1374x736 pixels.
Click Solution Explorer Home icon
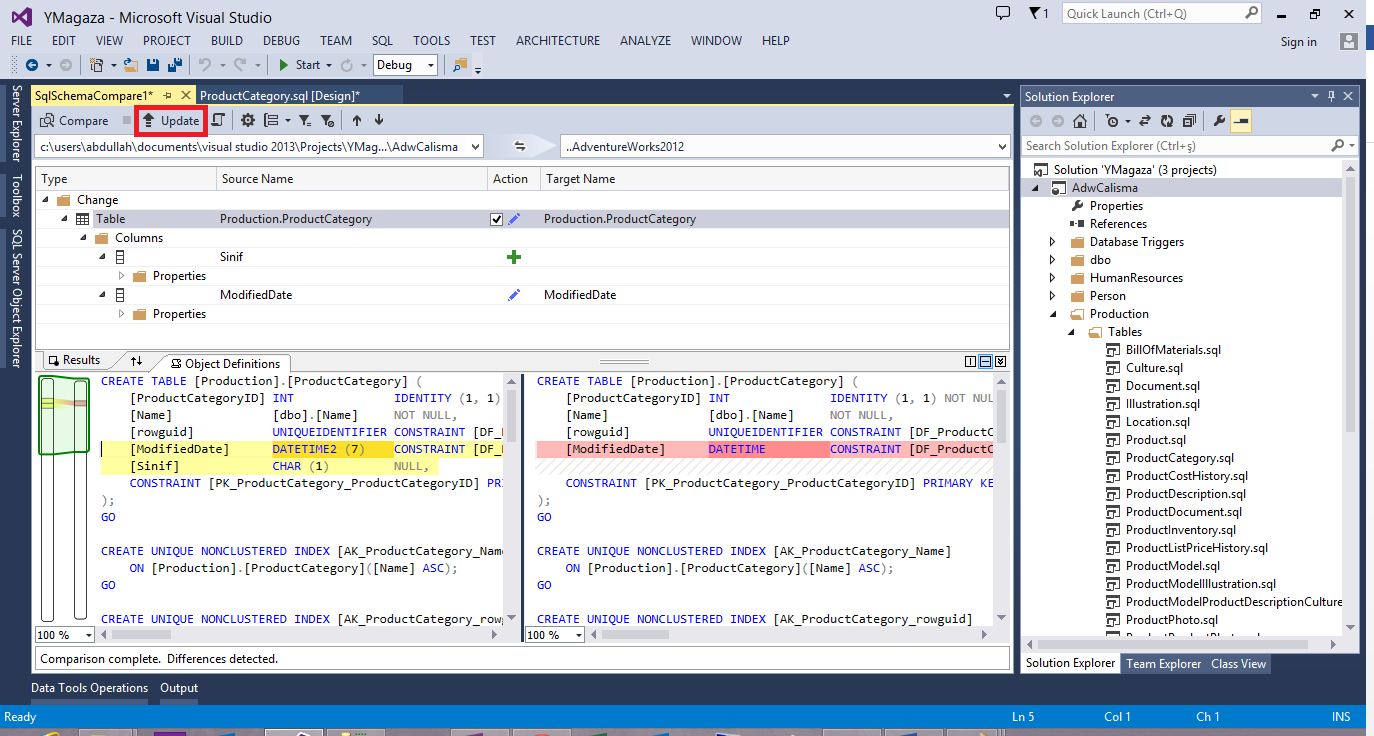(1080, 121)
